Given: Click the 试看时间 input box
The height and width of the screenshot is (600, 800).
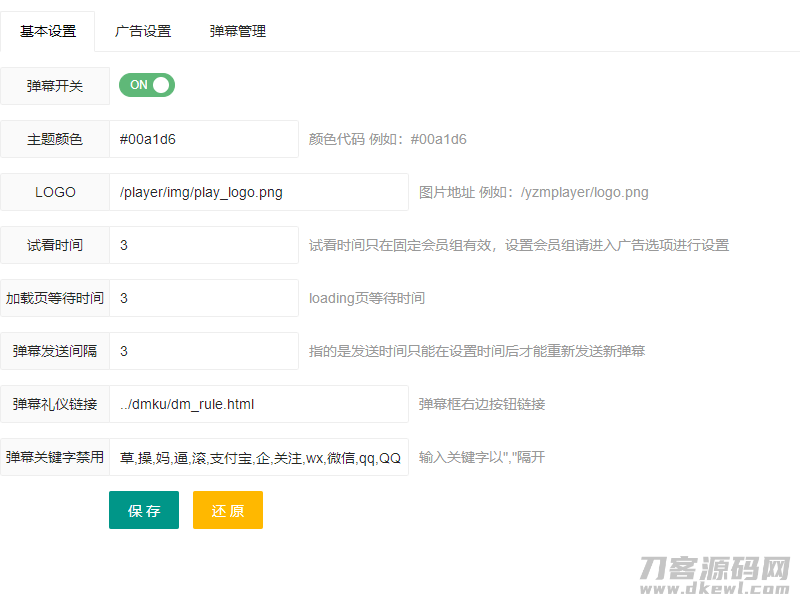Looking at the screenshot, I should tap(200, 245).
